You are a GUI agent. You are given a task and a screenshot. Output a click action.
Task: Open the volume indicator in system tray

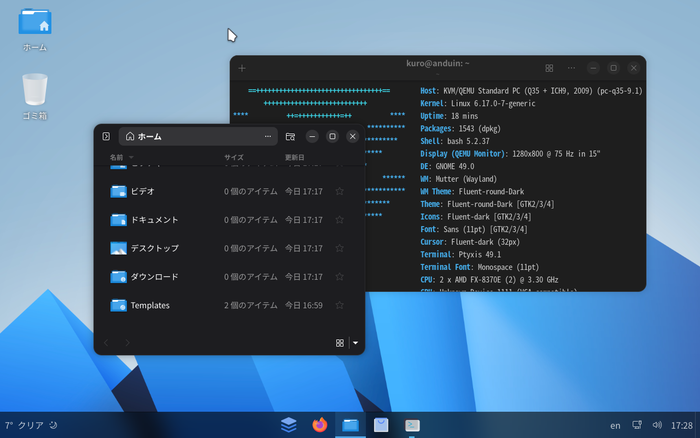pos(657,425)
